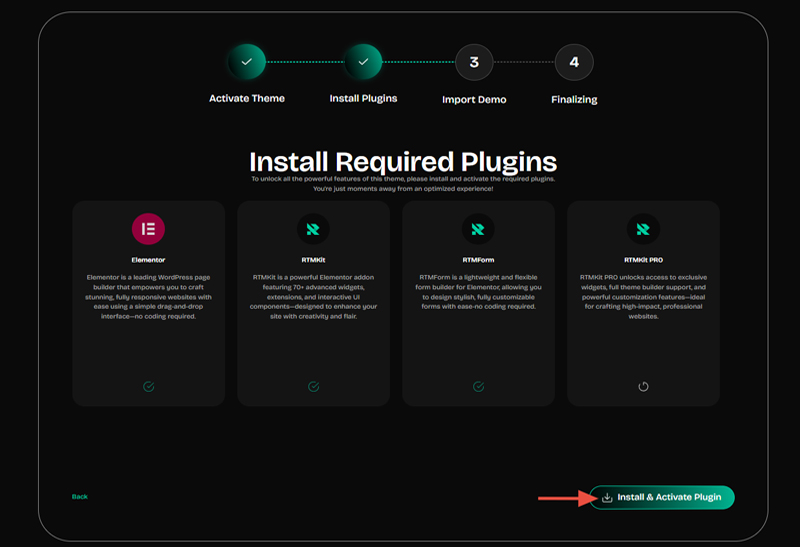
Task: Click the RTMKit PRO plugin logo icon
Action: [x=643, y=229]
